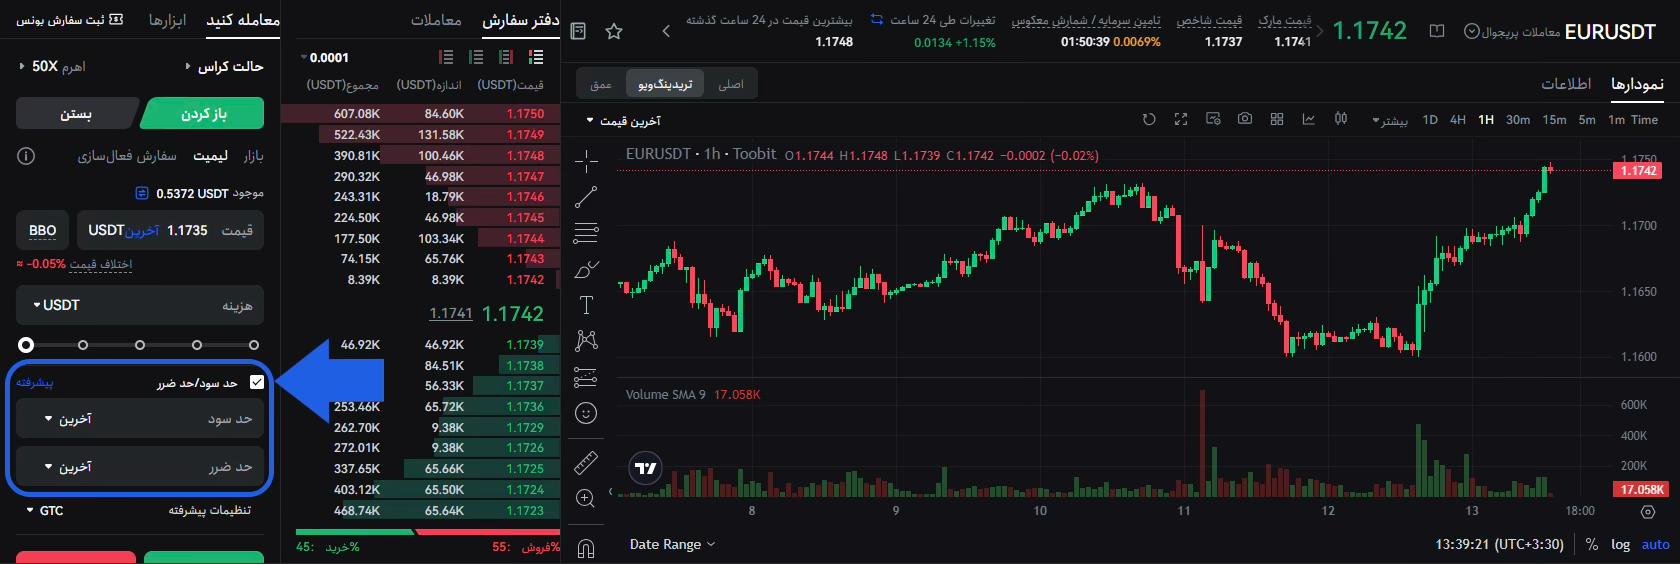Open the 50X leverage selector
This screenshot has height=564, width=1680.
pos(52,66)
